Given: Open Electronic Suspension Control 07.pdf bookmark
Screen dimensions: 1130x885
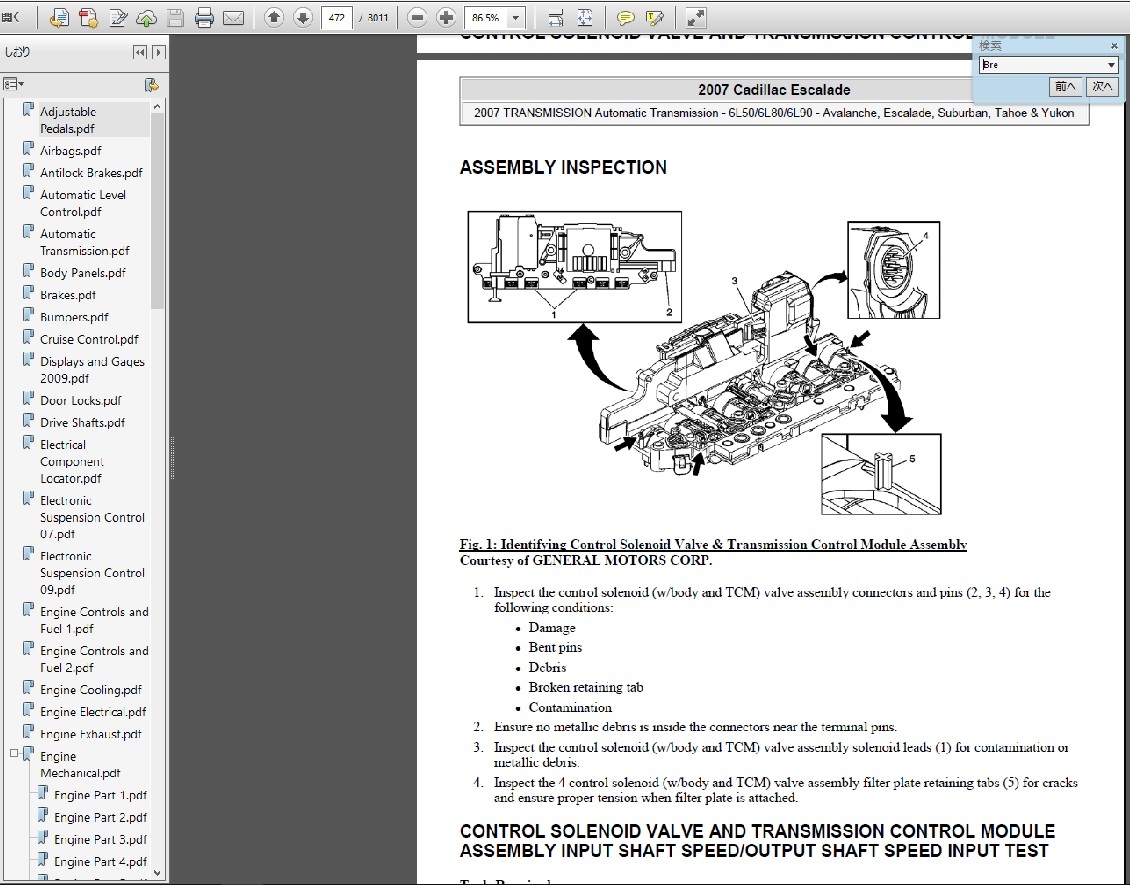Looking at the screenshot, I should pyautogui.click(x=92, y=517).
